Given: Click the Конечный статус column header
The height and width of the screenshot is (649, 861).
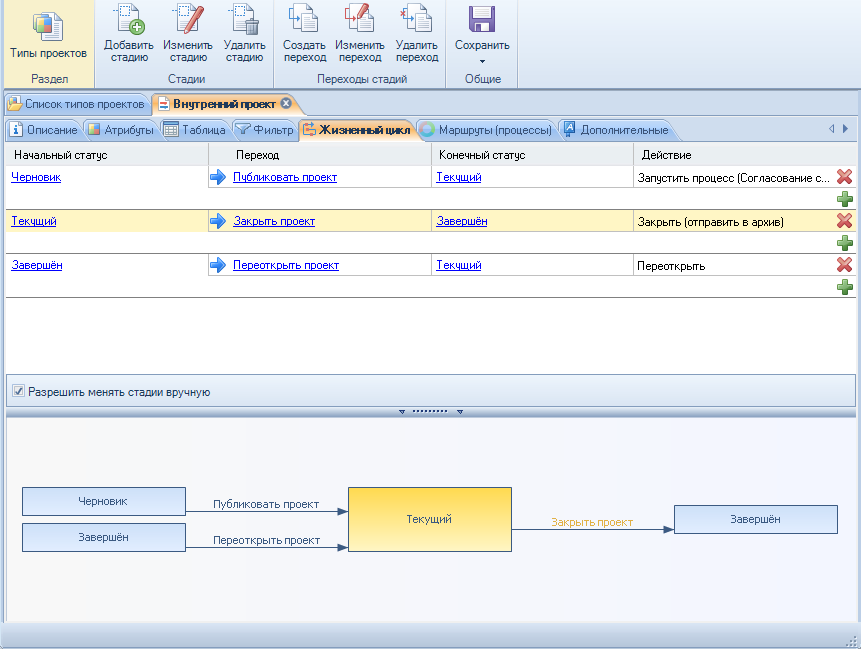Looking at the screenshot, I should [x=533, y=155].
